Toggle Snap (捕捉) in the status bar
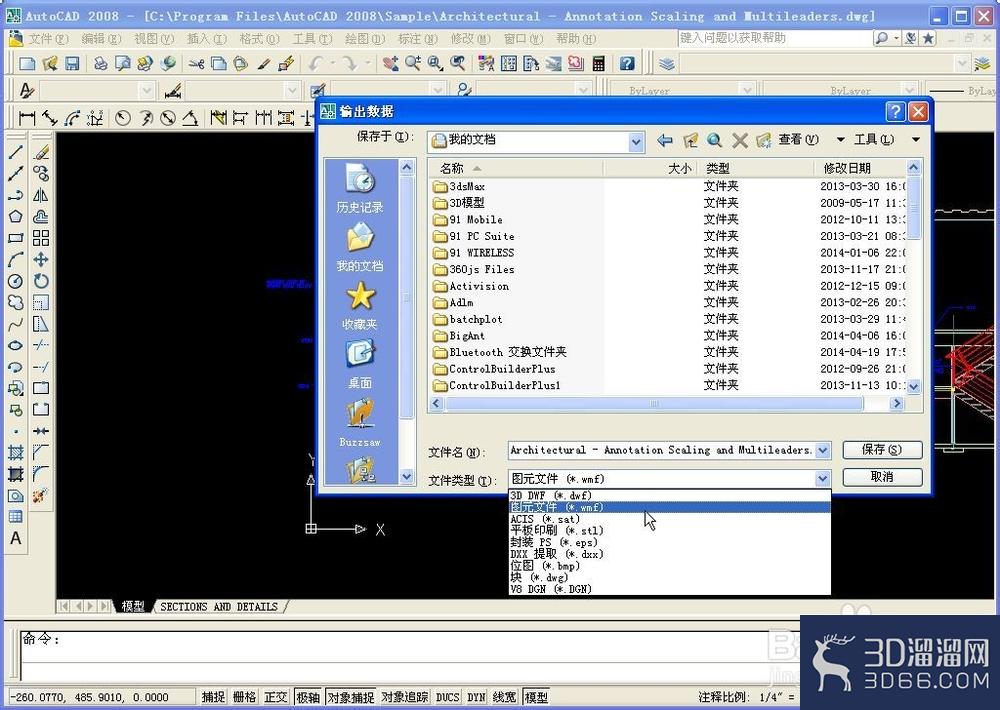Viewport: 1000px width, 710px height. (x=213, y=697)
